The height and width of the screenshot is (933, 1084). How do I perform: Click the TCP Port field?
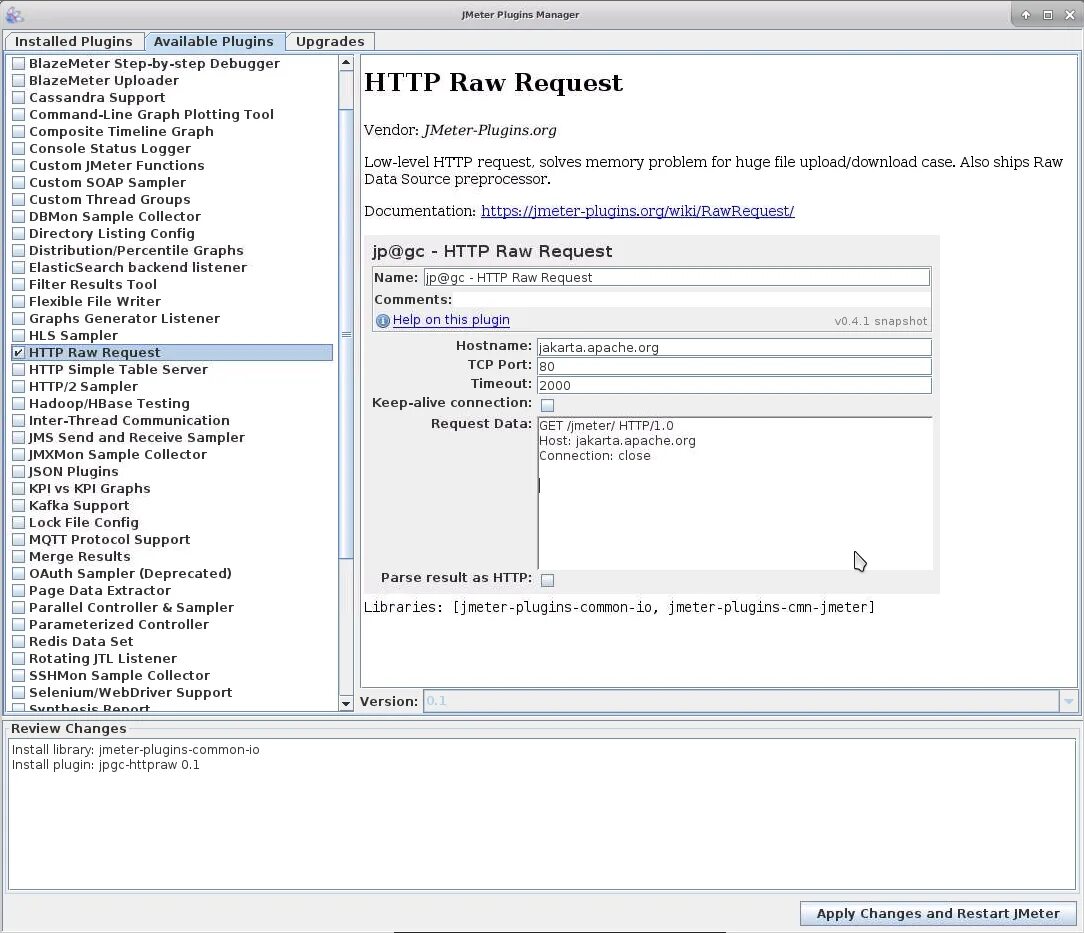coord(734,366)
